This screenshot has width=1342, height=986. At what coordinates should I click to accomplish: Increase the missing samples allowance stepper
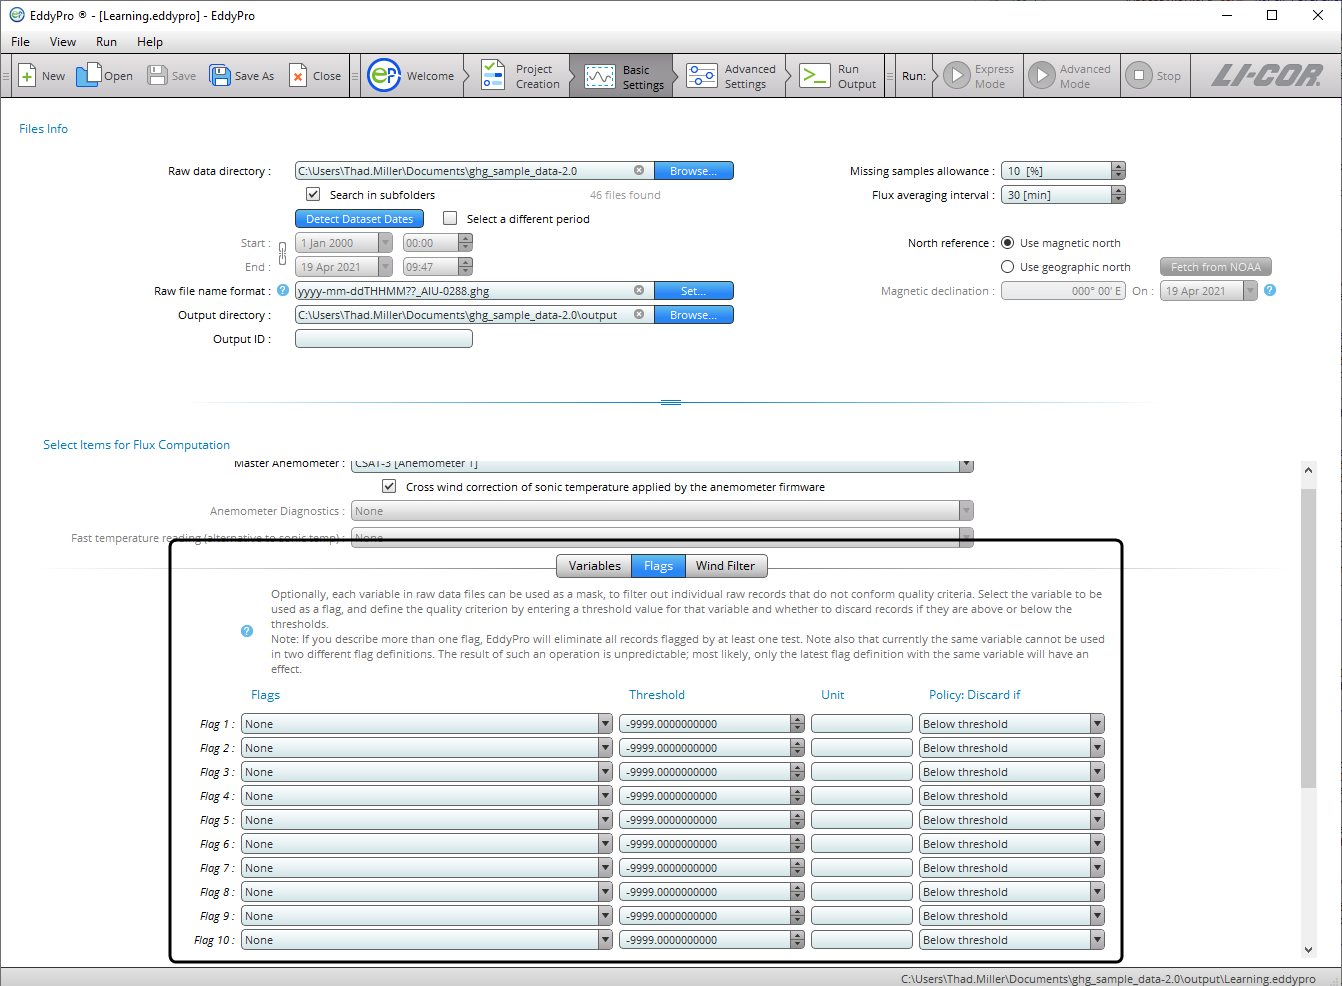pos(1118,167)
